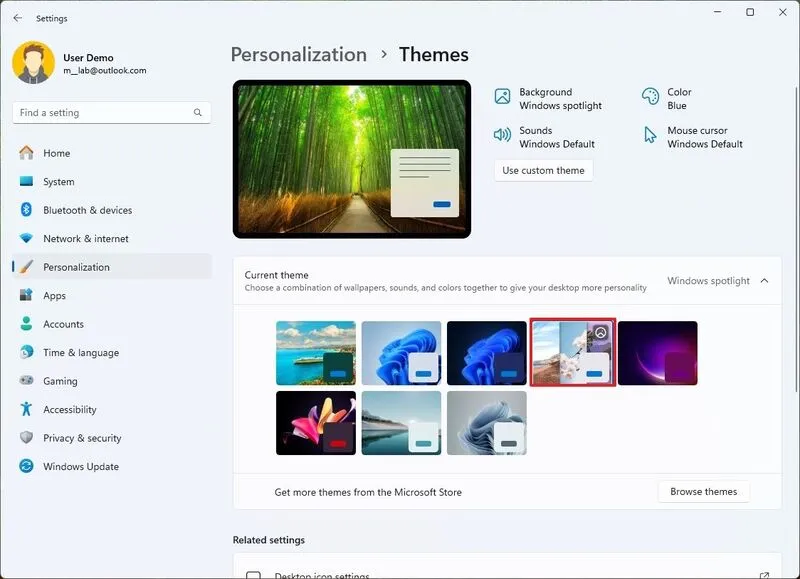Collapse the Current theme section chevron

coord(764,281)
